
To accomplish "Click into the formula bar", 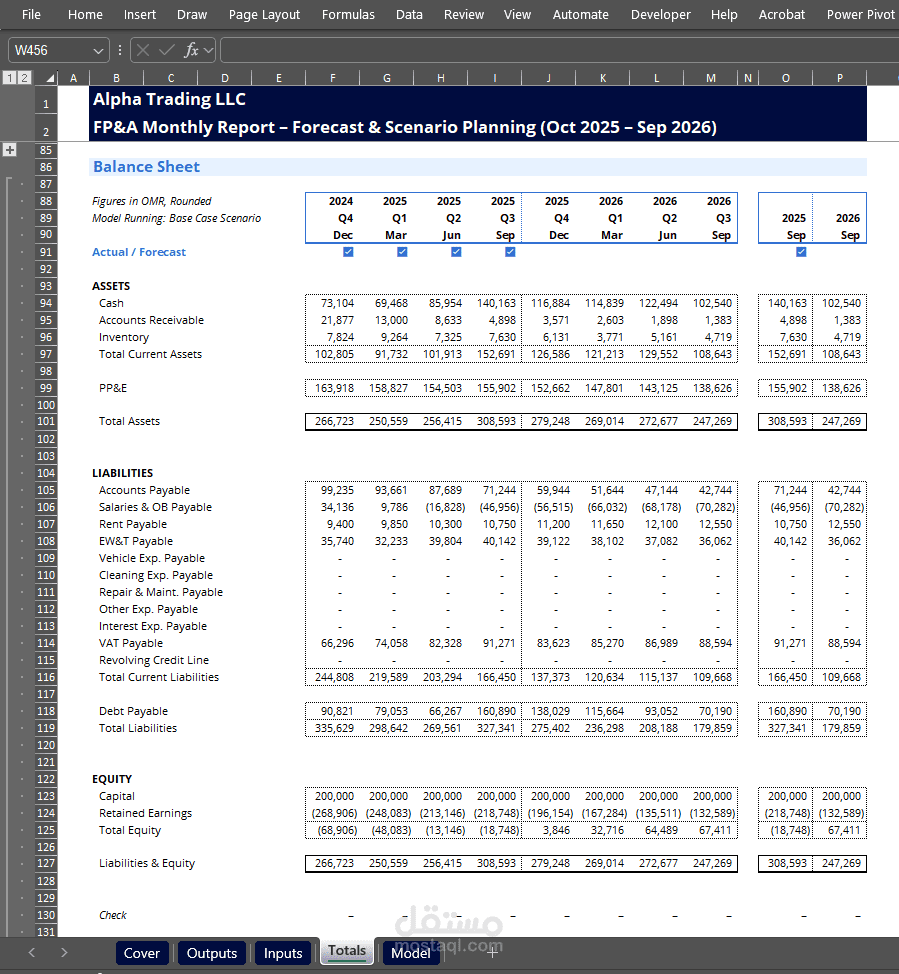I will (559, 50).
